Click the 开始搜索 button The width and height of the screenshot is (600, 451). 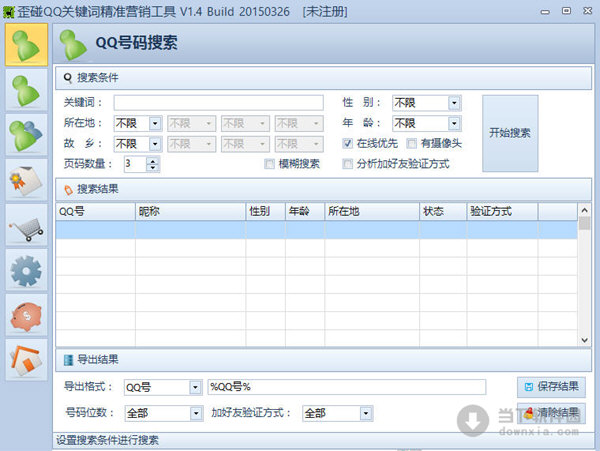click(x=510, y=133)
